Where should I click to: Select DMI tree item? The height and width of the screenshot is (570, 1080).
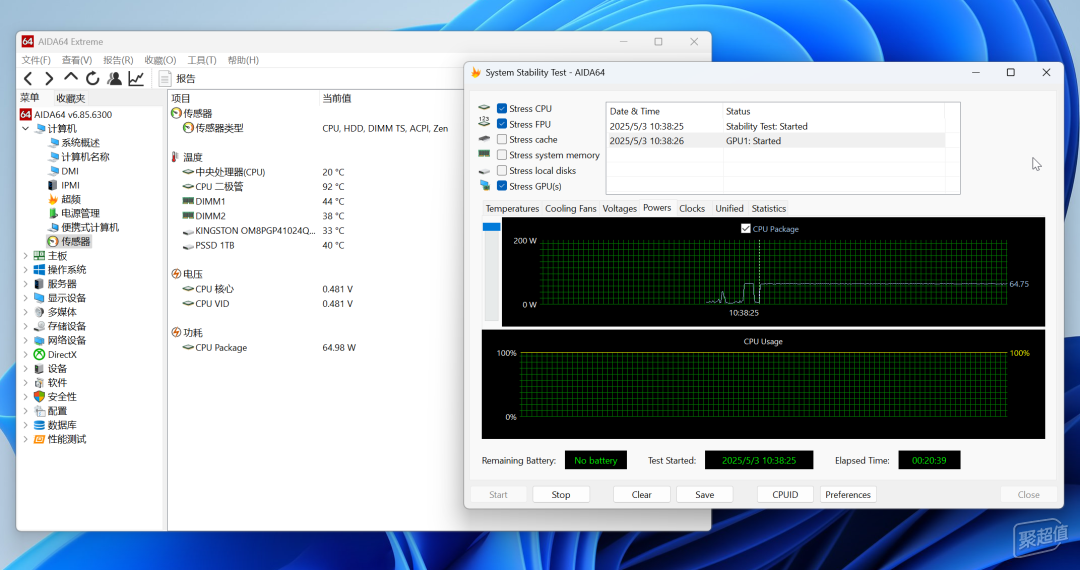tap(70, 171)
